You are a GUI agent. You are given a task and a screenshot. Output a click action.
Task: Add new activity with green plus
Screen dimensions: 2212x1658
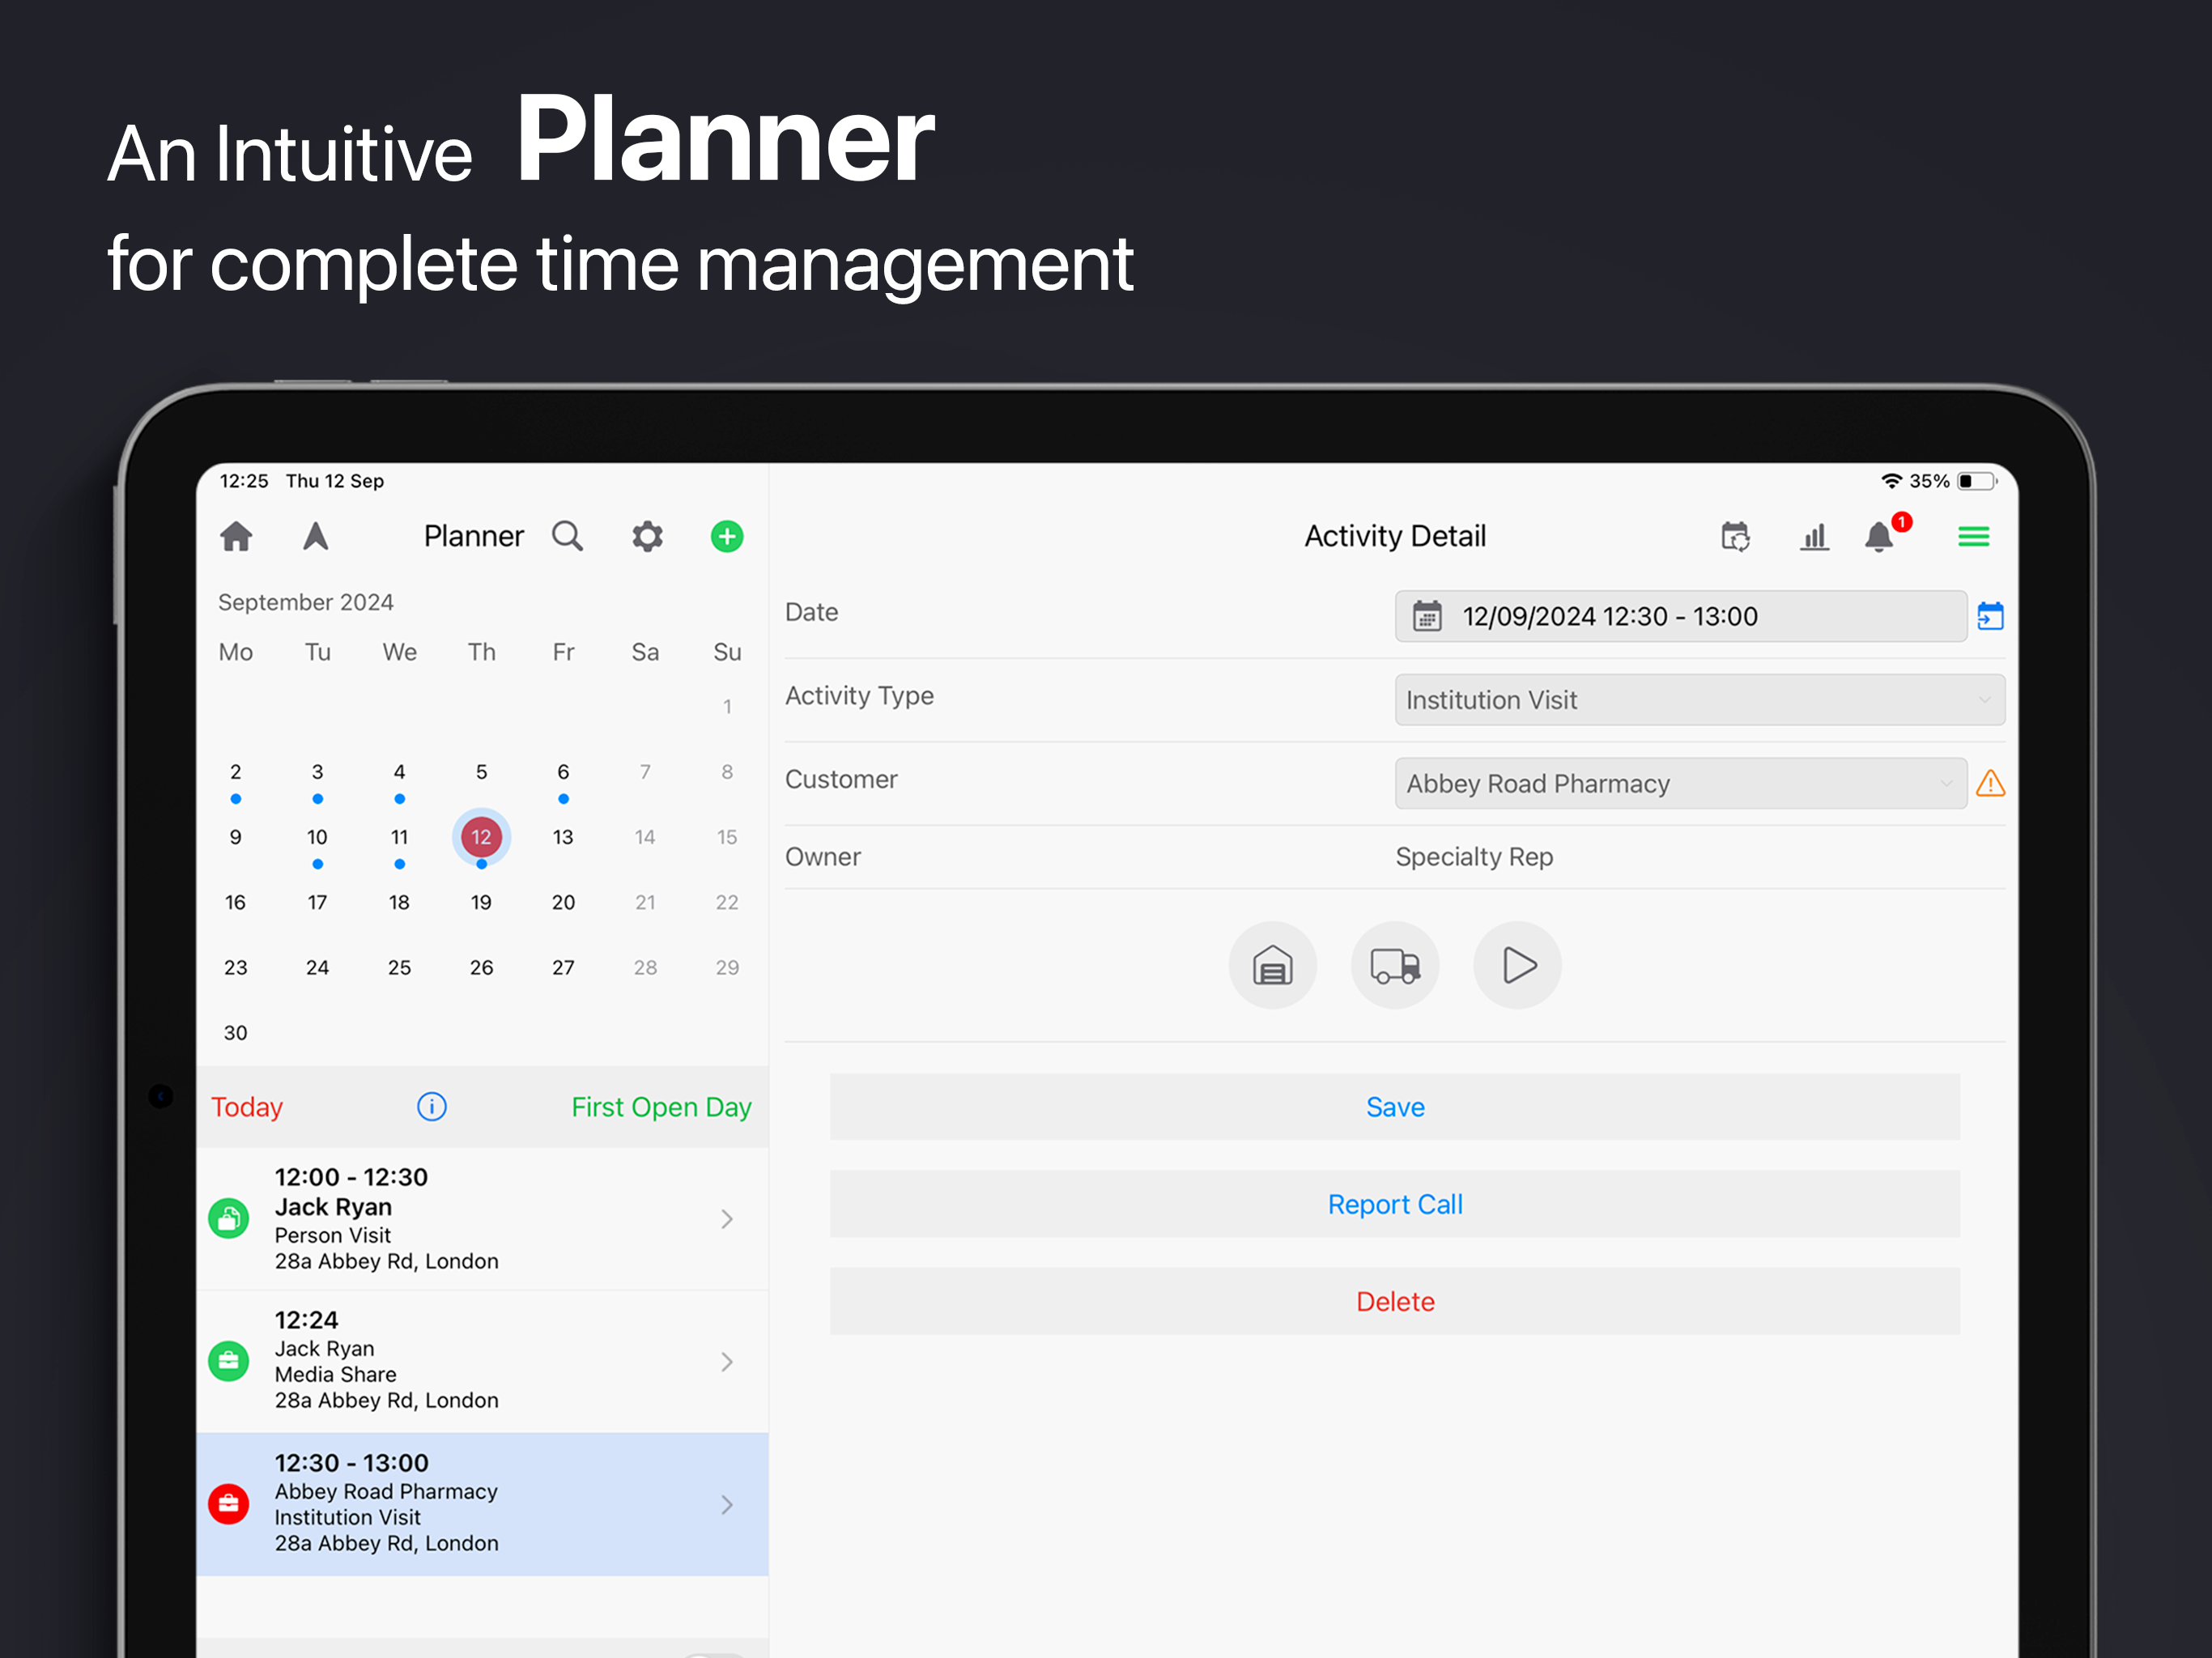pos(727,537)
